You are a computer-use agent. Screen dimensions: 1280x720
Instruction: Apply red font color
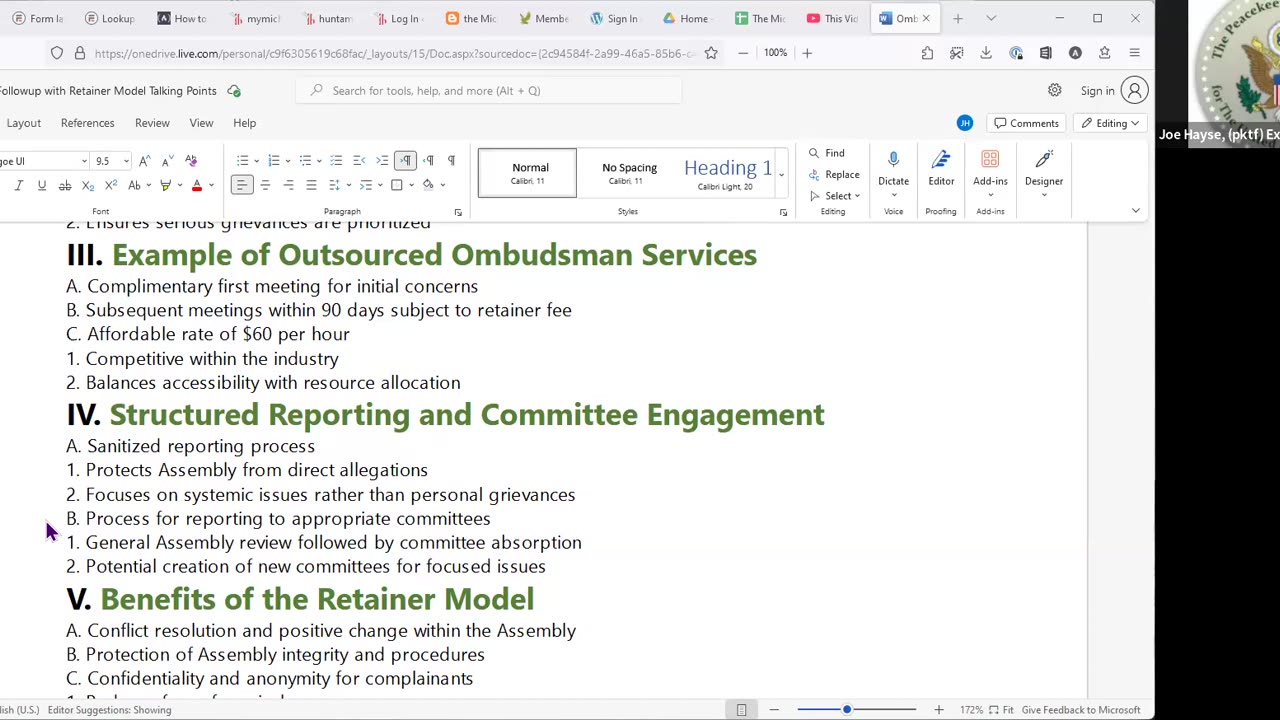197,185
